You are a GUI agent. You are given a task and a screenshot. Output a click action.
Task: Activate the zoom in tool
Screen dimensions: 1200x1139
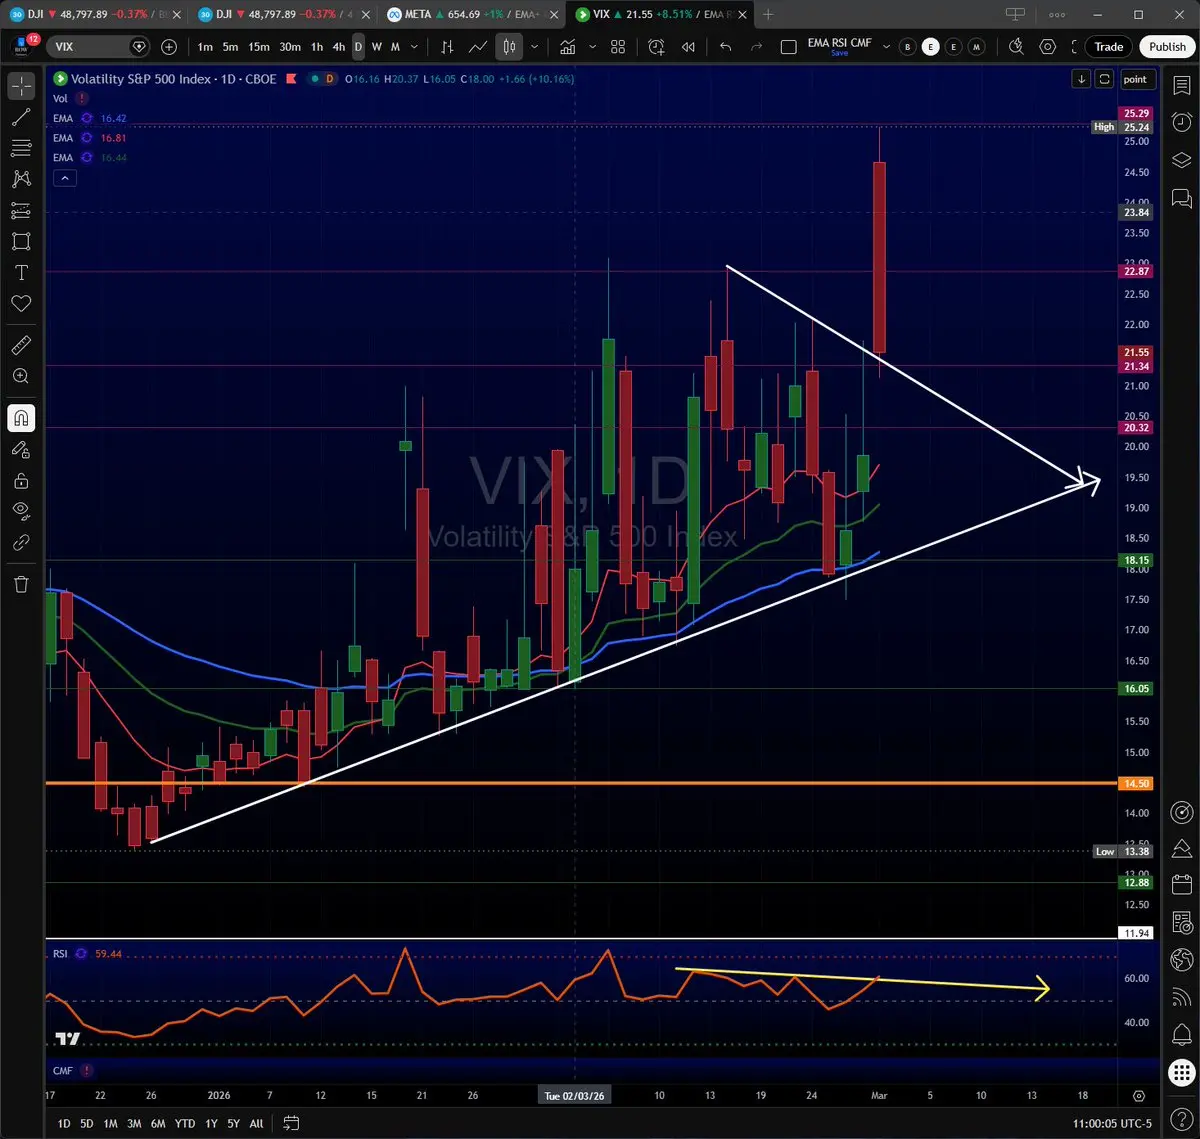pos(20,376)
